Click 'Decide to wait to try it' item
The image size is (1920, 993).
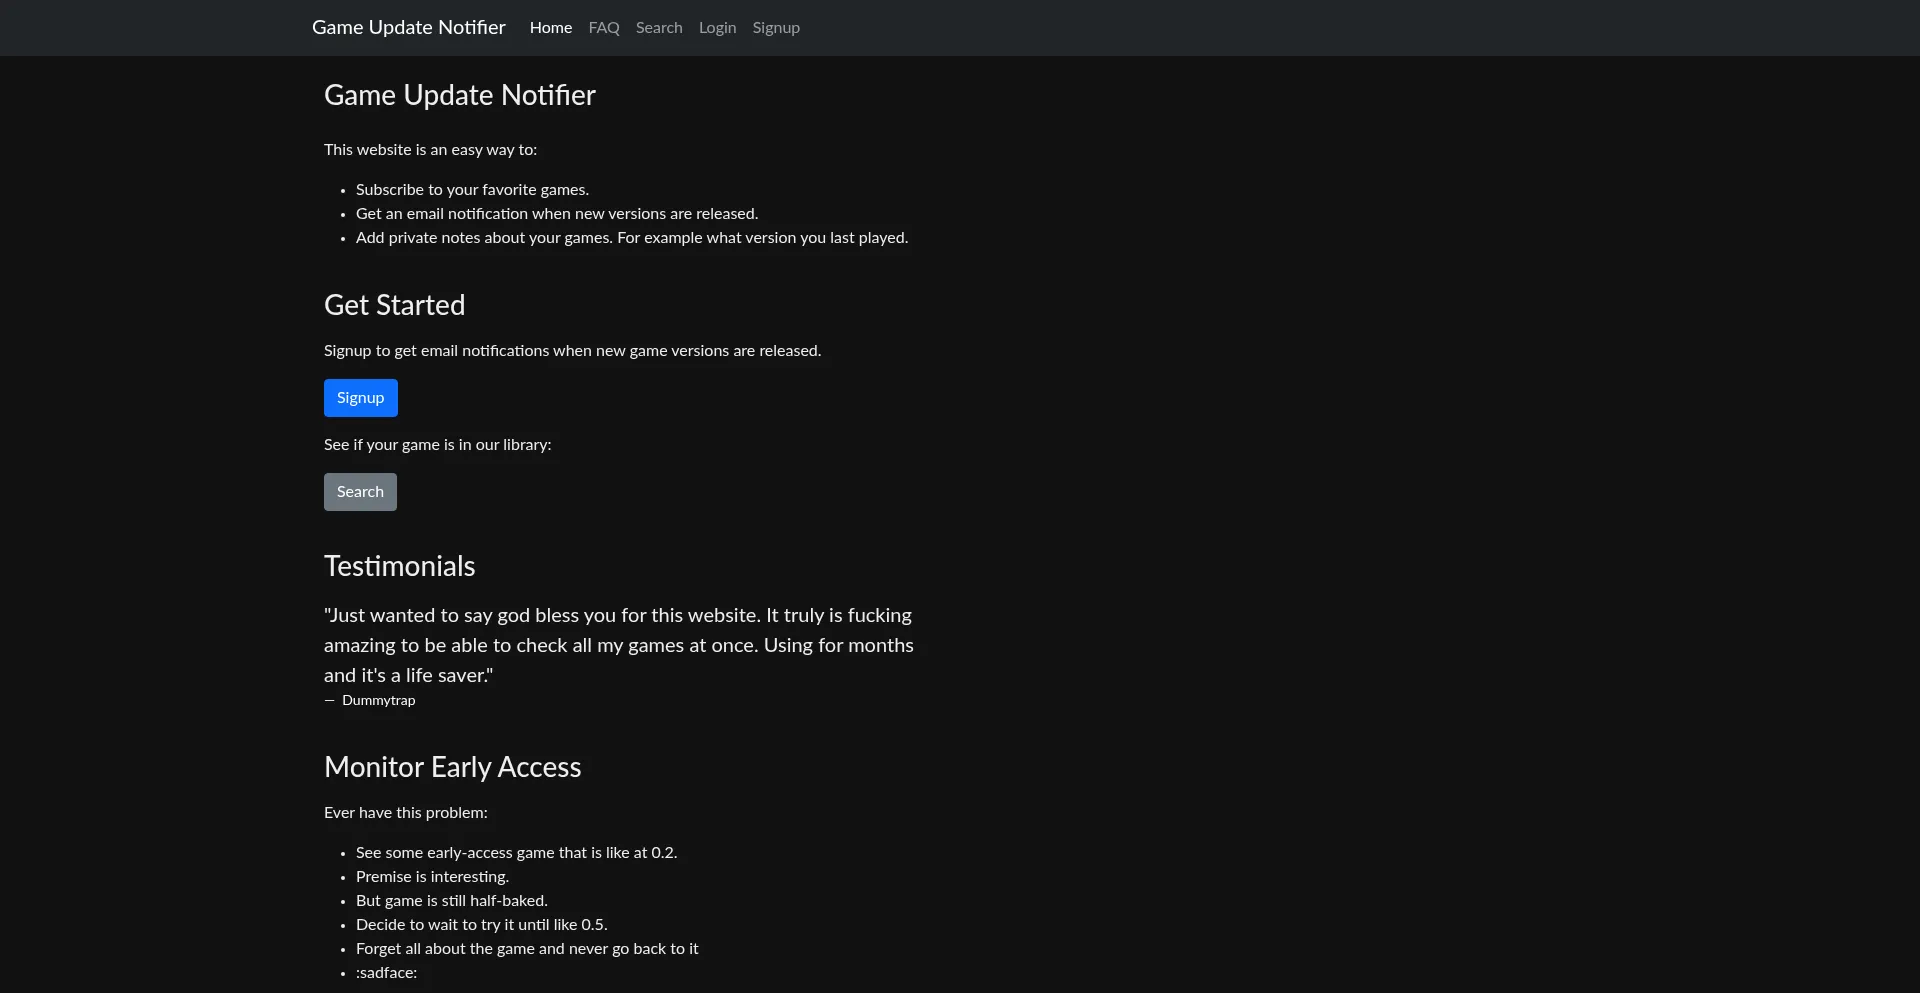[482, 925]
